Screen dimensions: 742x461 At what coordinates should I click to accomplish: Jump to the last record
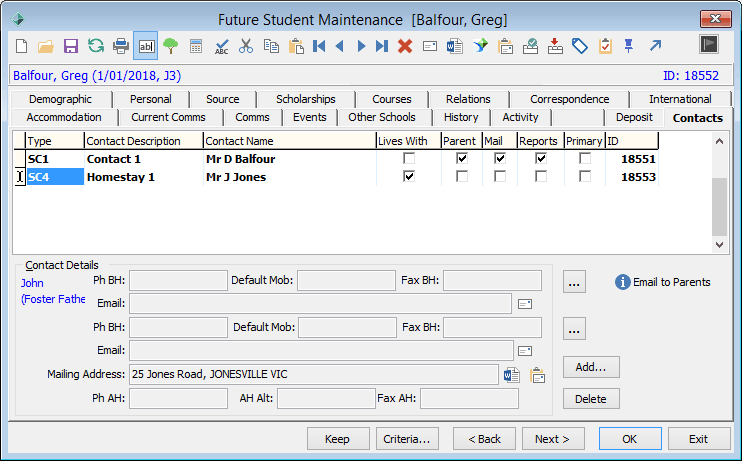pyautogui.click(x=381, y=46)
